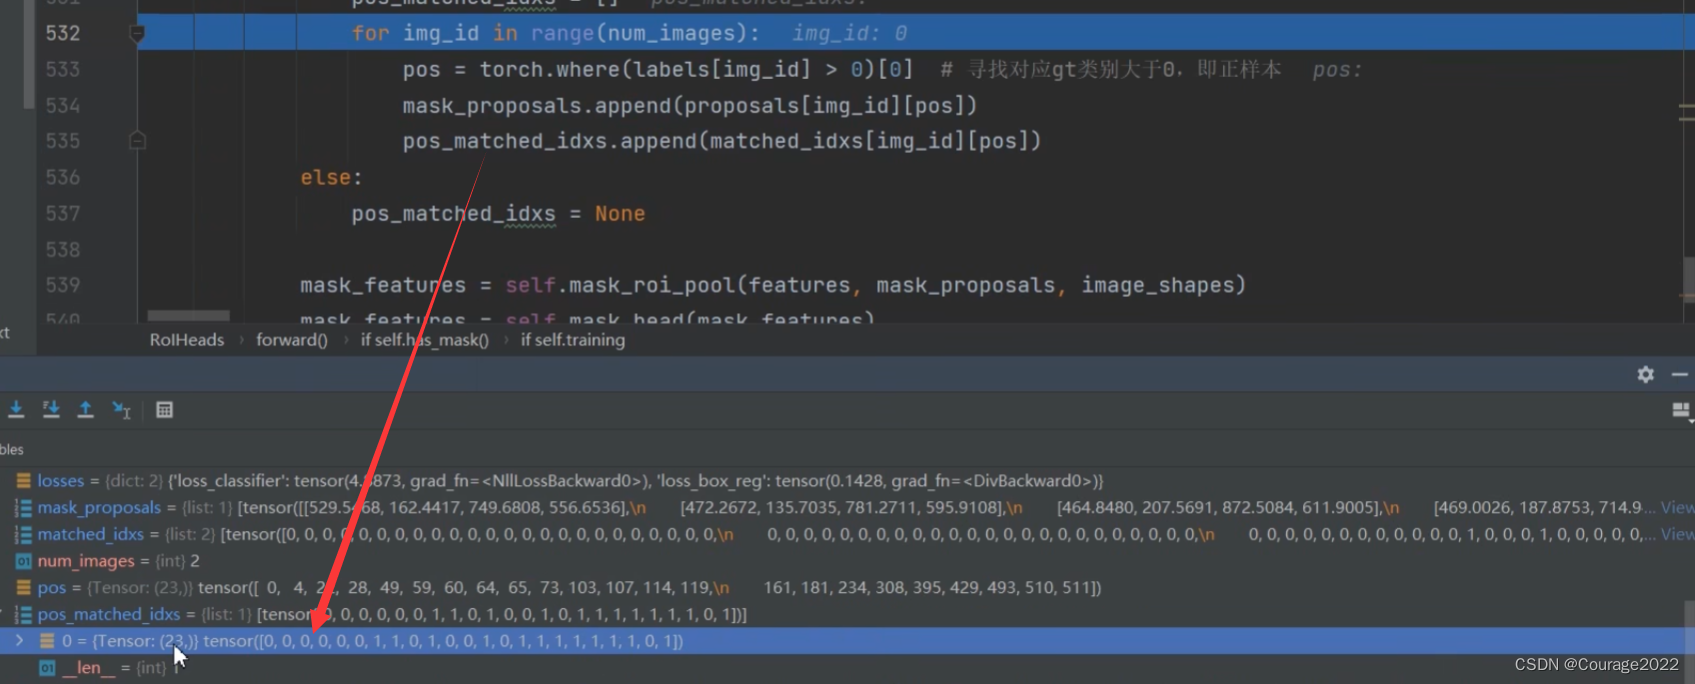Click line number 539 in gutter
The image size is (1695, 684).
[63, 285]
